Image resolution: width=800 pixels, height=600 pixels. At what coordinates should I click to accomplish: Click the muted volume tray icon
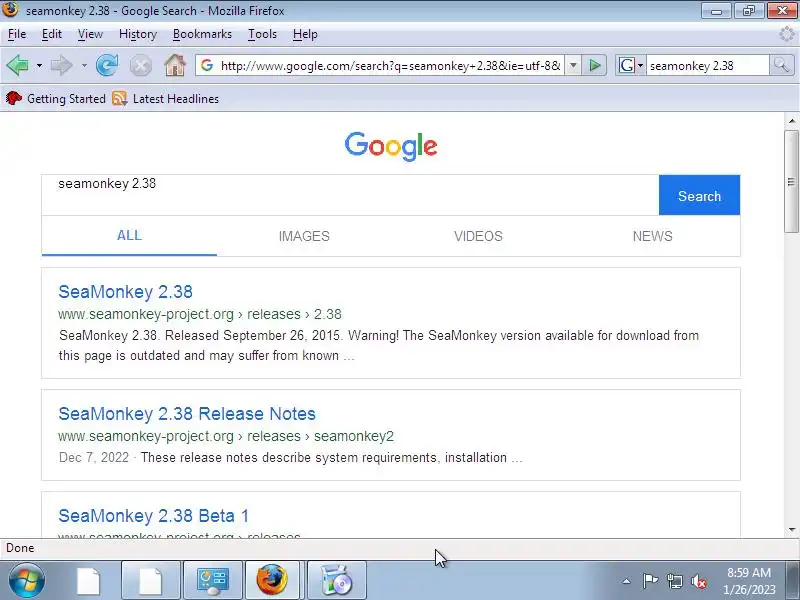coord(699,581)
